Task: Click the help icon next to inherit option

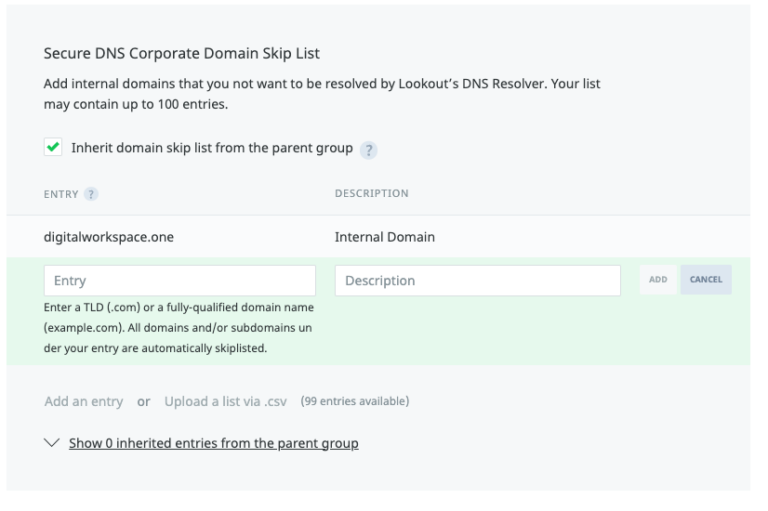Action: 369,149
